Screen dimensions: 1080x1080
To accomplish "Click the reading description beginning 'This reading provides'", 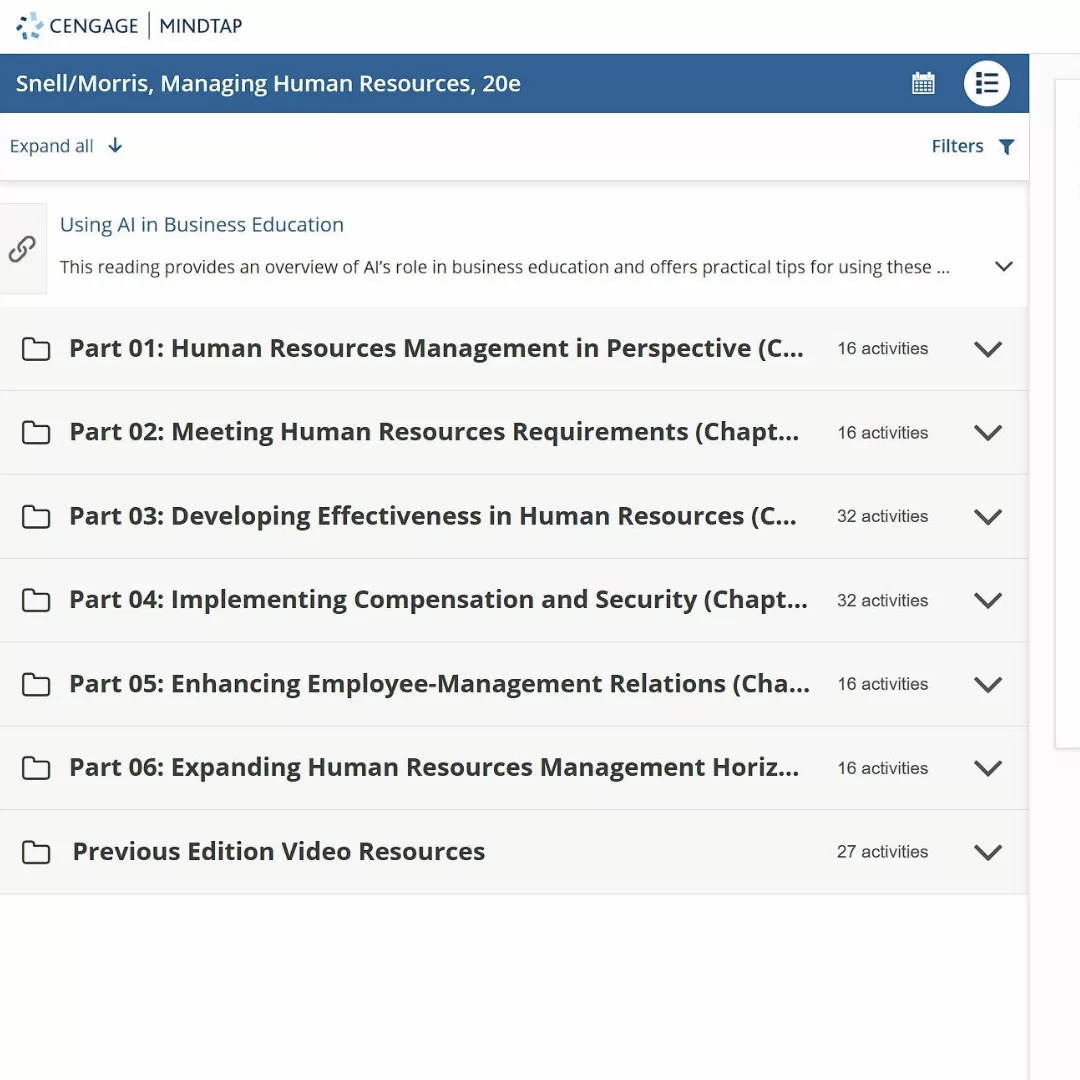I will tap(505, 267).
